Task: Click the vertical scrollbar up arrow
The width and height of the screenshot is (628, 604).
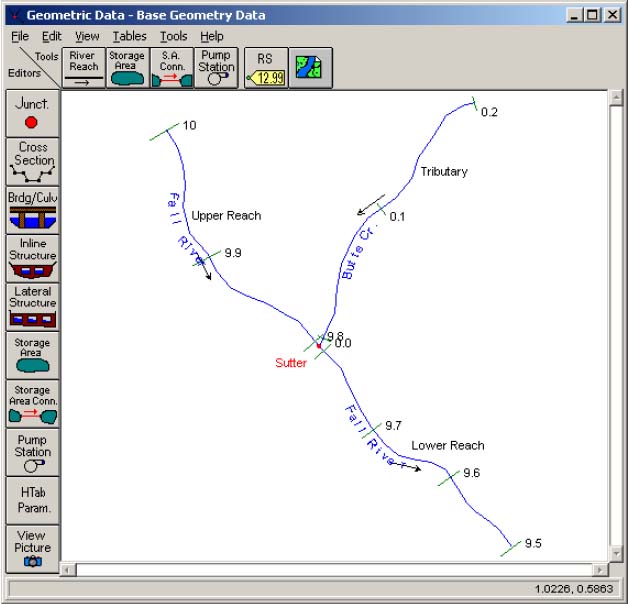Action: (616, 99)
